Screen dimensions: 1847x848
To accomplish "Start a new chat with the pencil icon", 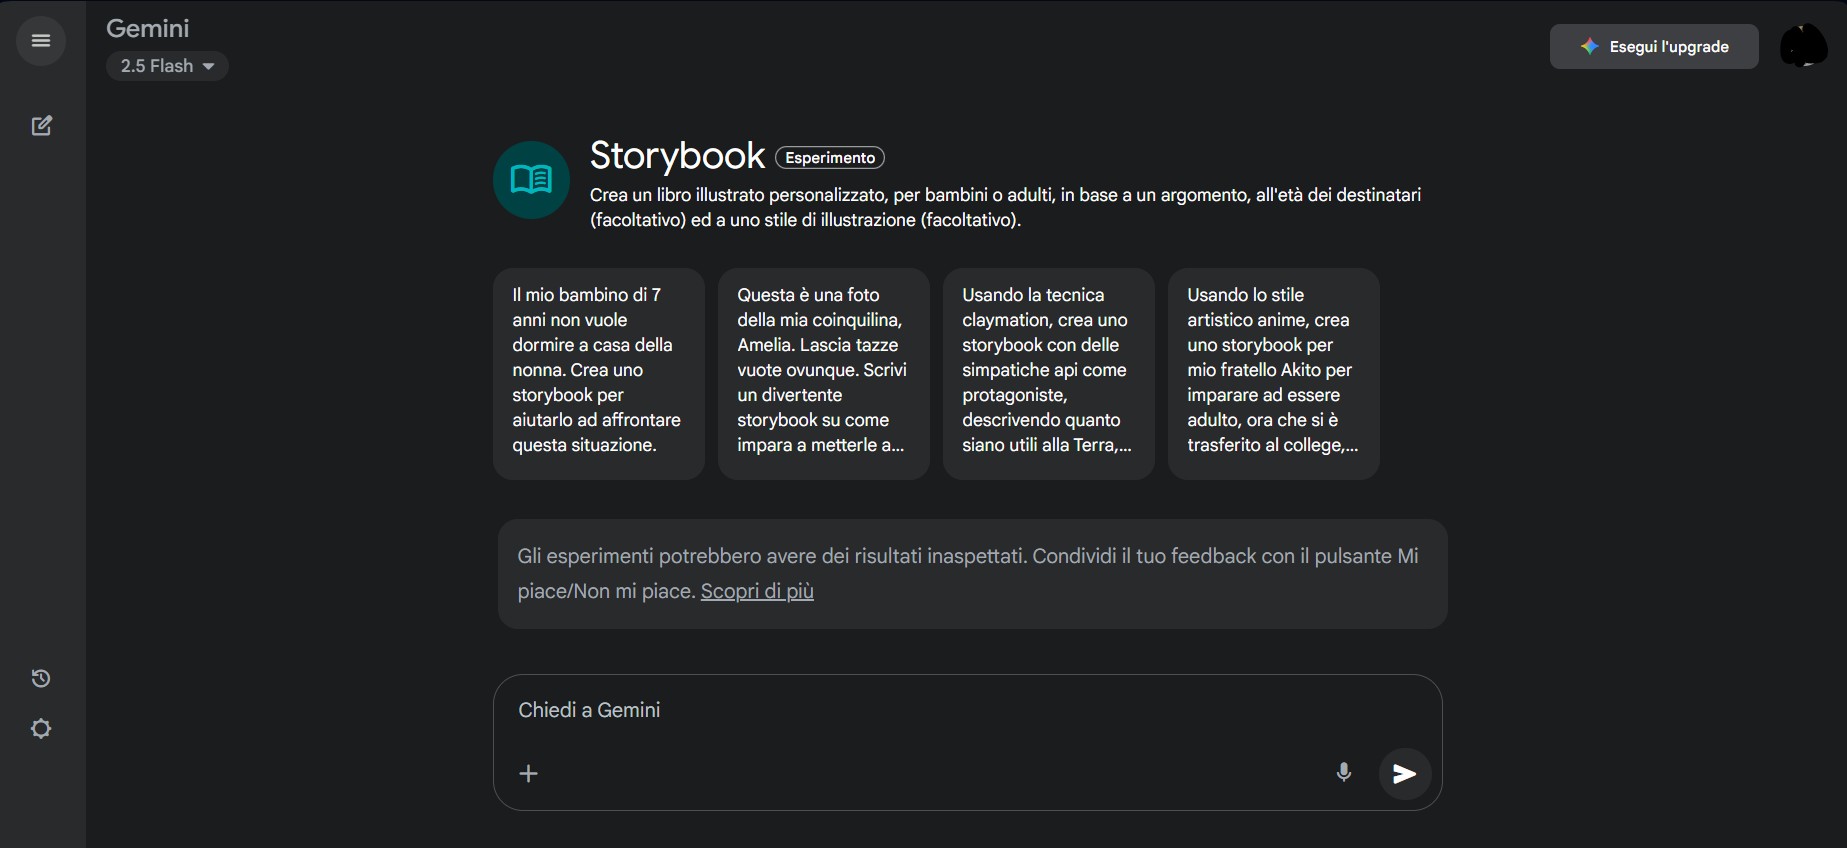I will pos(41,126).
